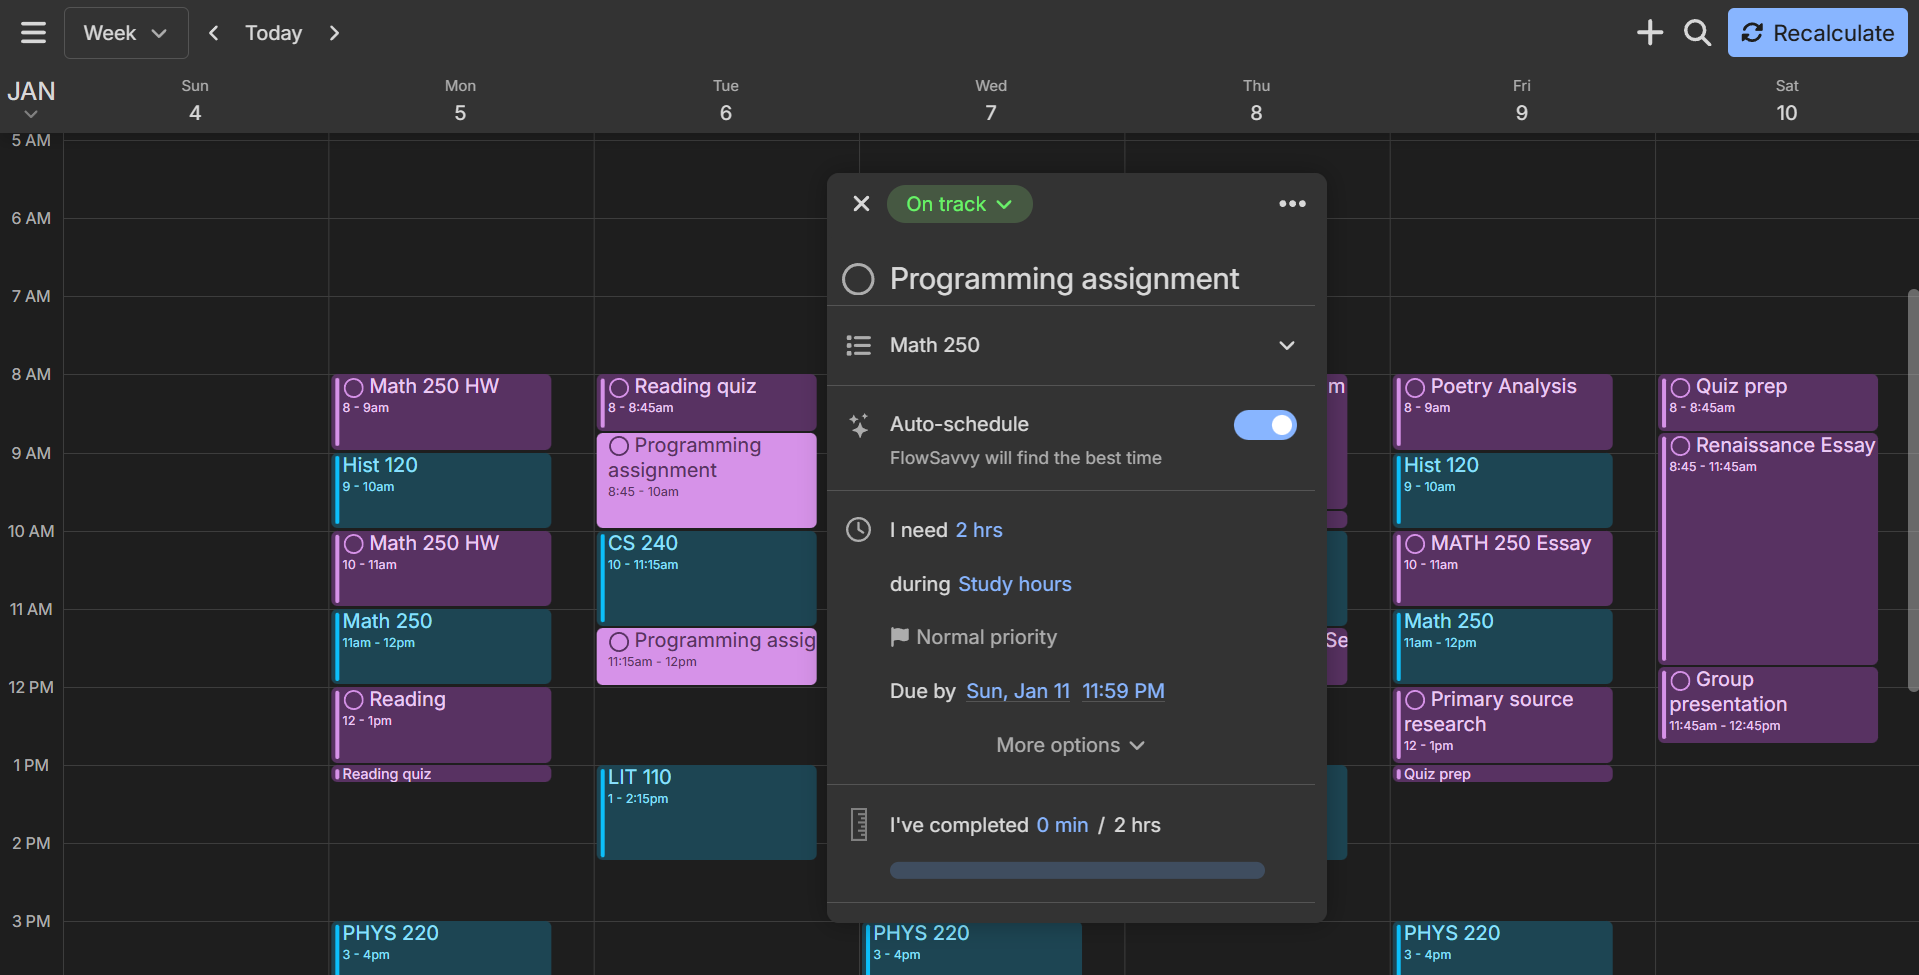The image size is (1919, 975).
Task: Open the hamburger main menu
Action: [x=33, y=33]
